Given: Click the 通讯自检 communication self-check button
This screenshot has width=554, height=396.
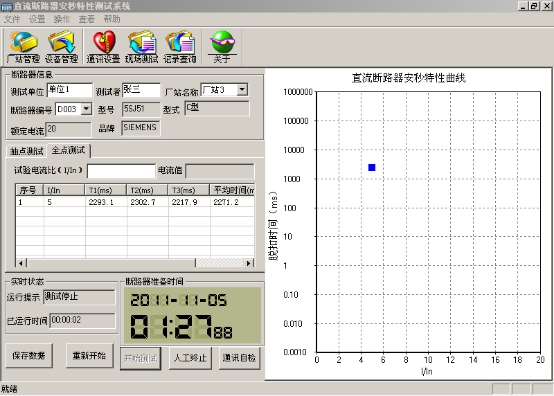Looking at the screenshot, I should pyautogui.click(x=239, y=358).
